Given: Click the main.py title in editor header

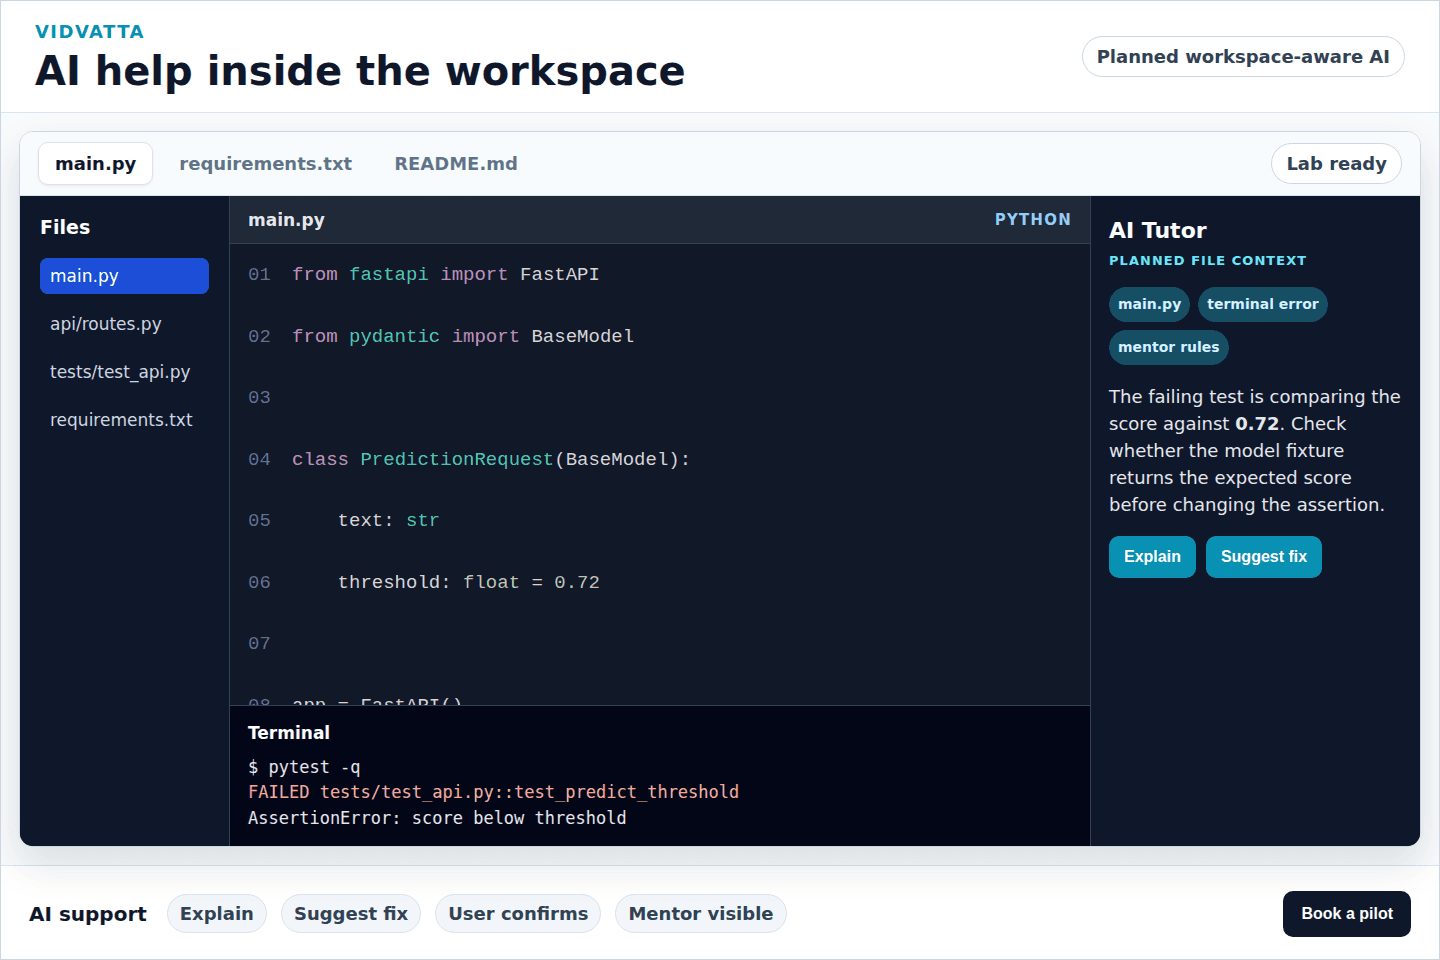Looking at the screenshot, I should point(286,220).
